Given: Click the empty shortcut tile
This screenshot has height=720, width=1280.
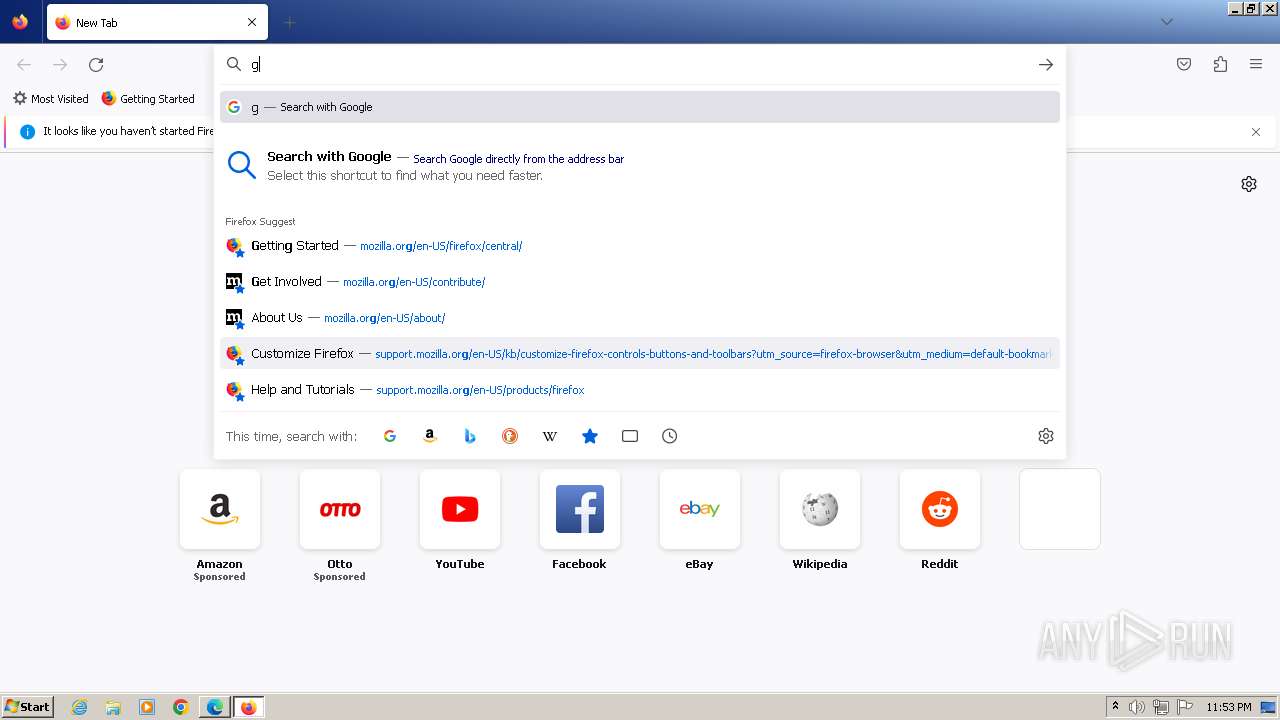Looking at the screenshot, I should [1060, 509].
